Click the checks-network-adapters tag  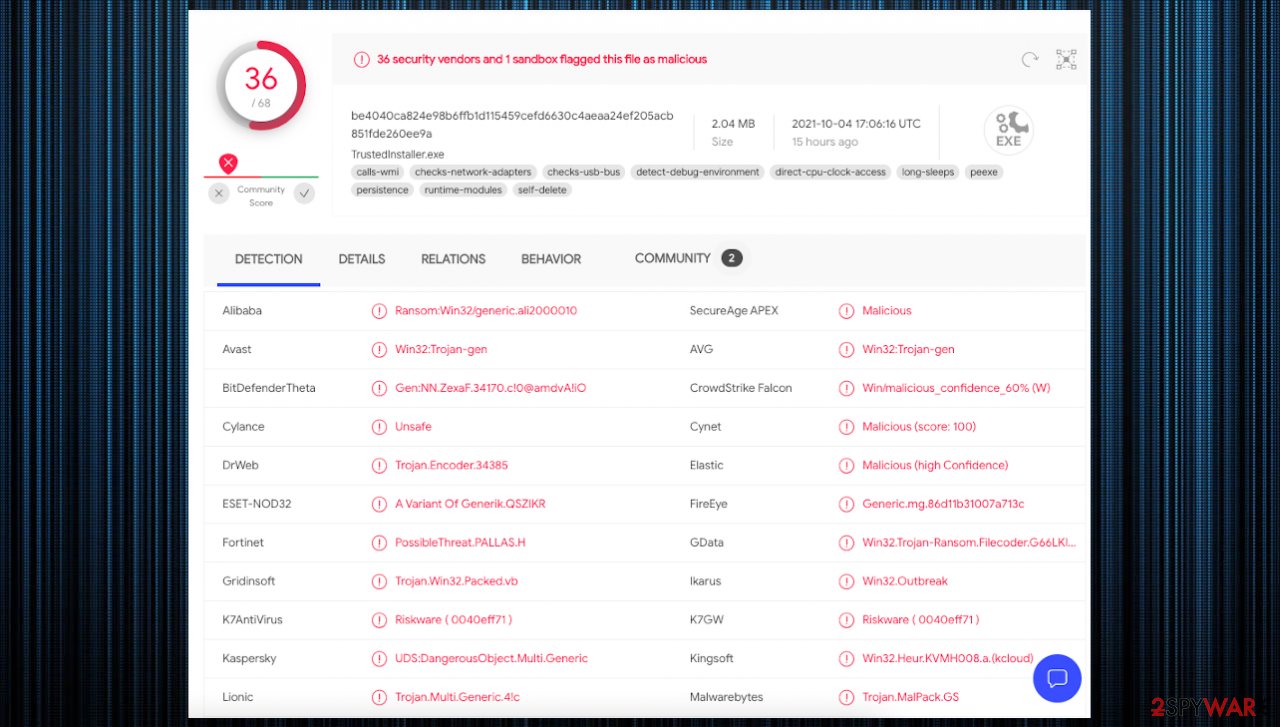point(473,172)
